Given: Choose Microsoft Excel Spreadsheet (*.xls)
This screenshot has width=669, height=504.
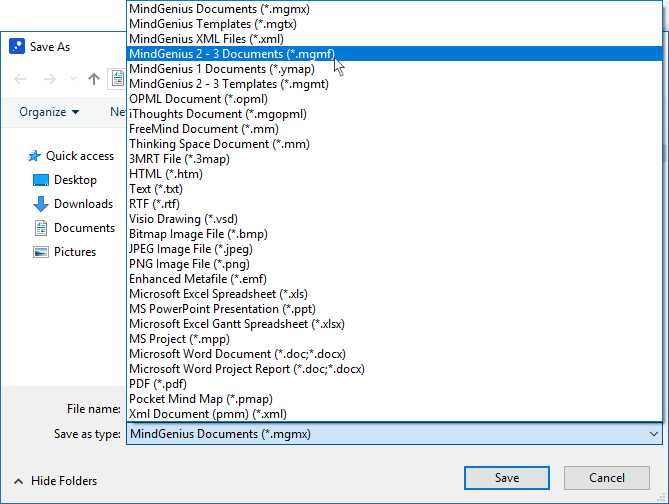Looking at the screenshot, I should point(394,294).
